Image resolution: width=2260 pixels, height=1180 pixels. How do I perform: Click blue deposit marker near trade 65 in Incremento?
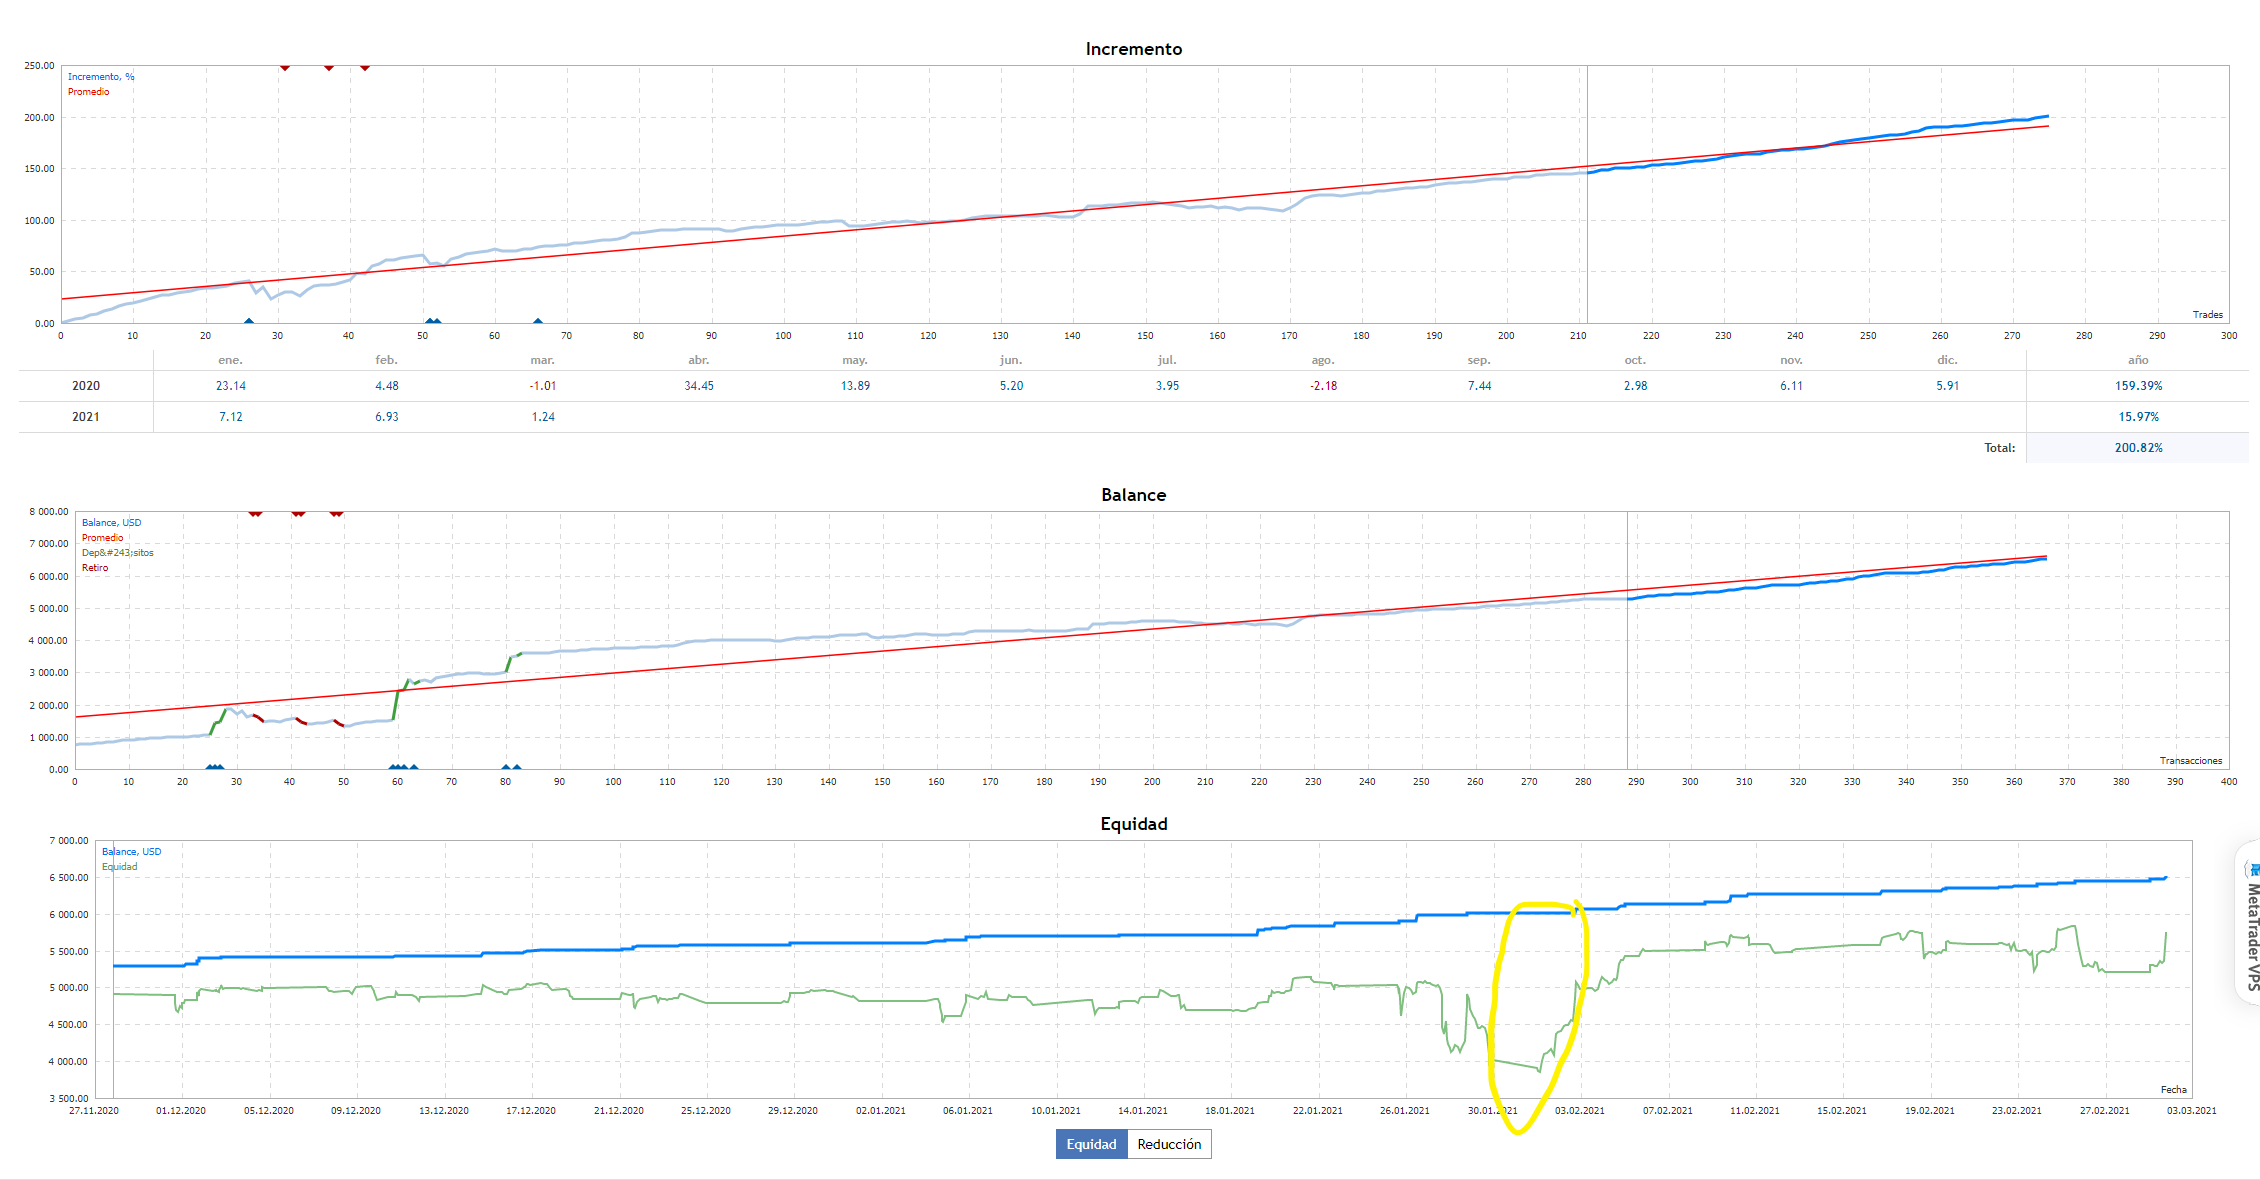point(538,321)
